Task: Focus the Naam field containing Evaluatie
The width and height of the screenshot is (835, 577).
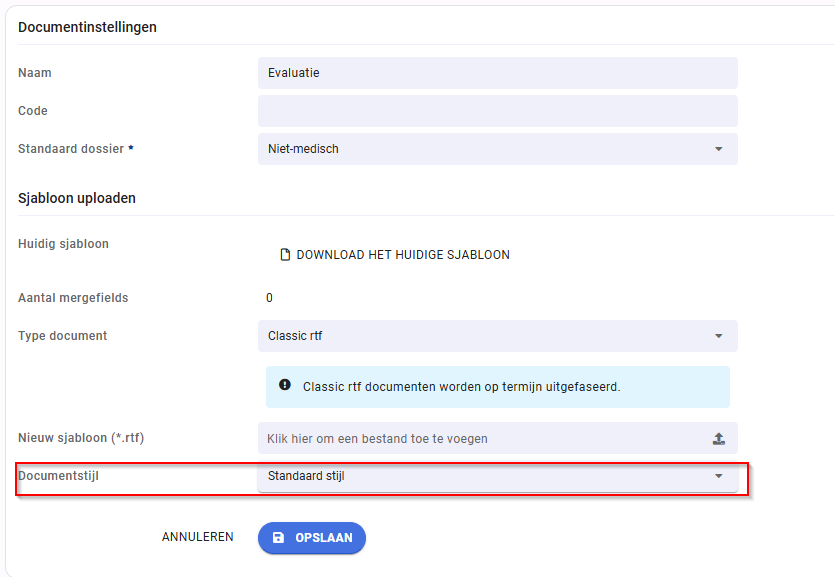Action: [498, 73]
